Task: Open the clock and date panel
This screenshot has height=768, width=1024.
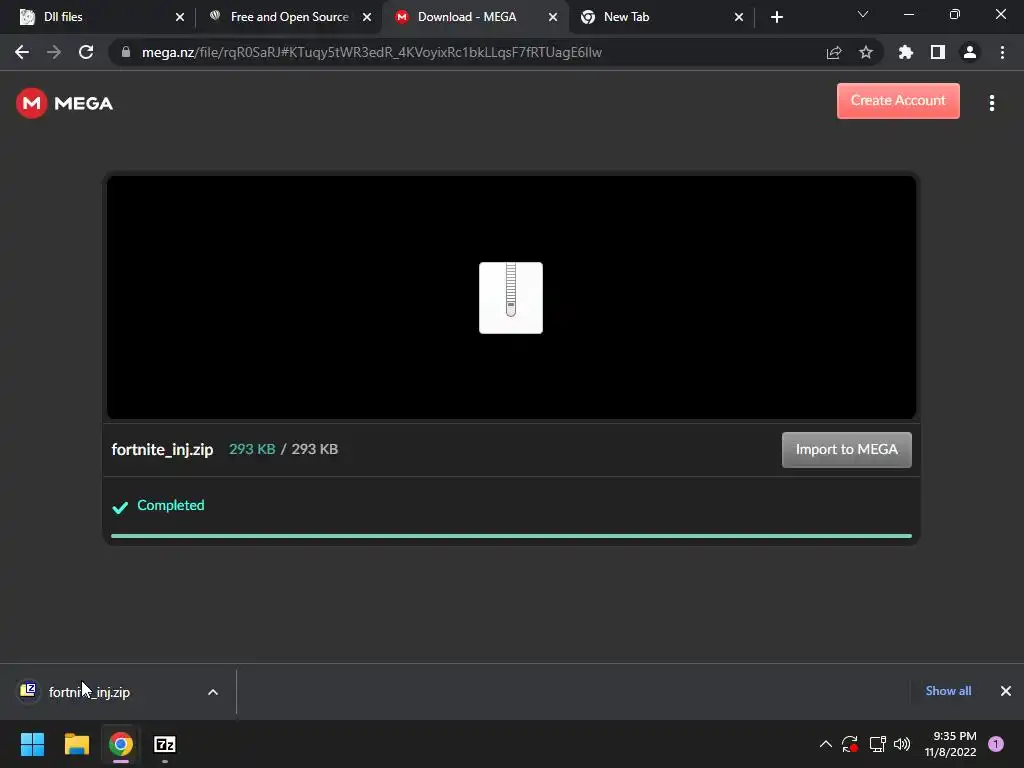Action: [950, 744]
